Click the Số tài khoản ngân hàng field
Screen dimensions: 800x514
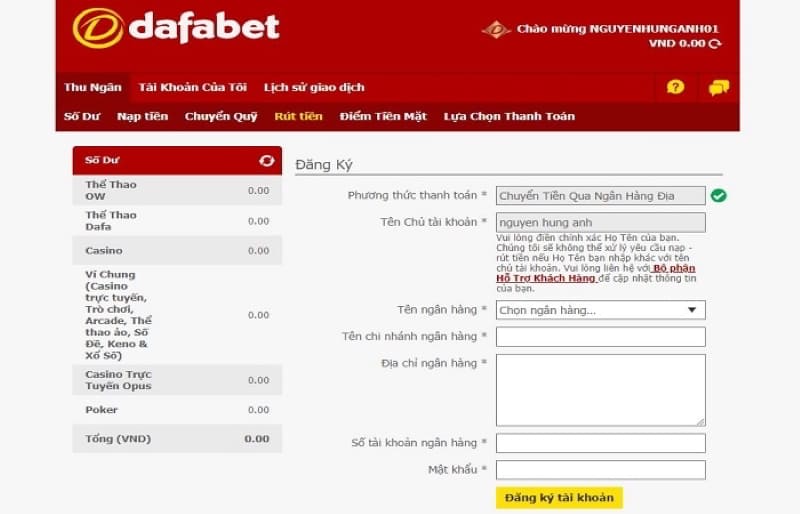pyautogui.click(x=600, y=443)
